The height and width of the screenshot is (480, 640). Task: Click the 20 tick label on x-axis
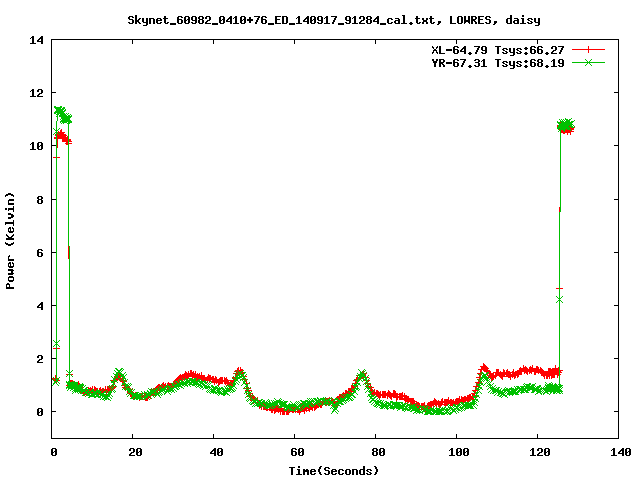[134, 452]
